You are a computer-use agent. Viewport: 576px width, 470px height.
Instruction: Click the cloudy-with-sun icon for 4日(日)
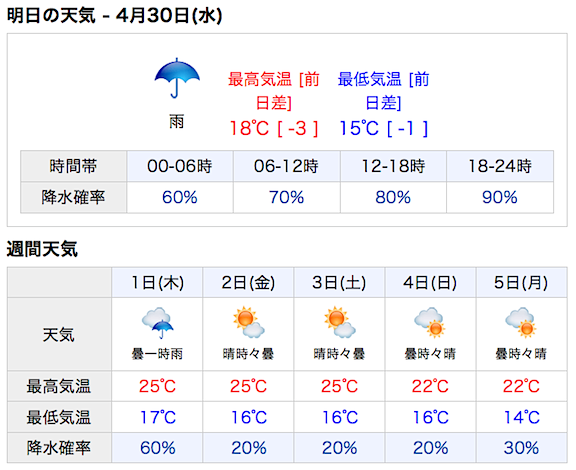[x=429, y=322]
